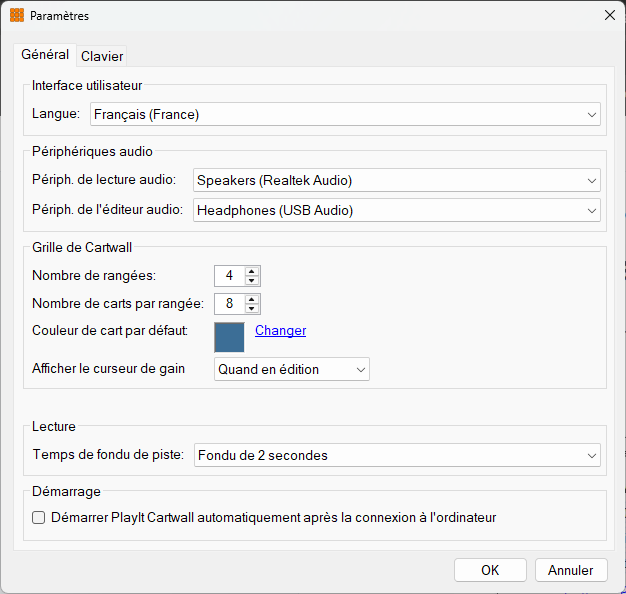The width and height of the screenshot is (626, 594).
Task: Click the rows number input field
Action: [230, 276]
